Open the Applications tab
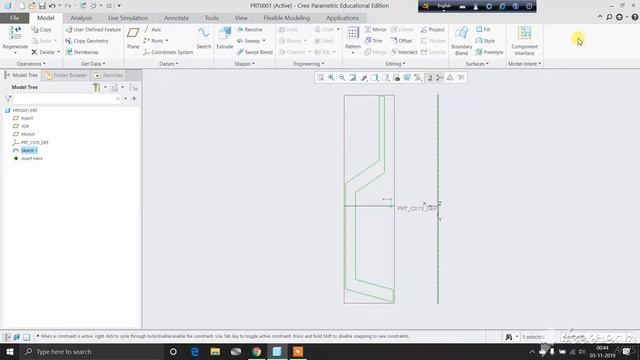Viewport: 640px width, 360px height. point(342,18)
